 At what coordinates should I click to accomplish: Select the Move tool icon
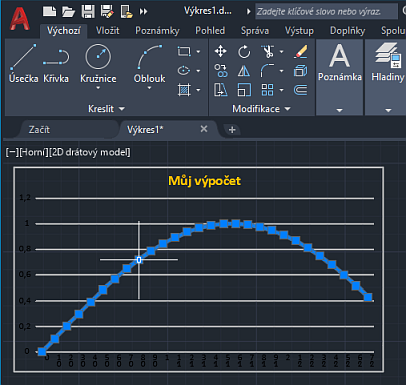[220, 51]
